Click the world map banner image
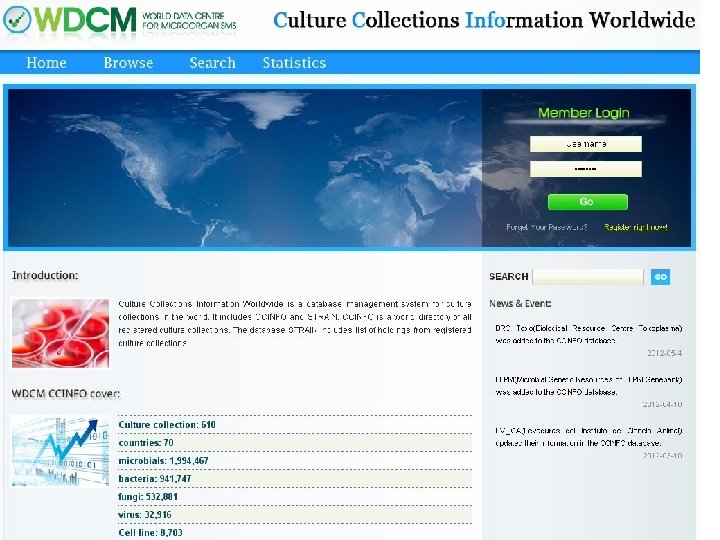This screenshot has width=720, height=540. pyautogui.click(x=245, y=168)
